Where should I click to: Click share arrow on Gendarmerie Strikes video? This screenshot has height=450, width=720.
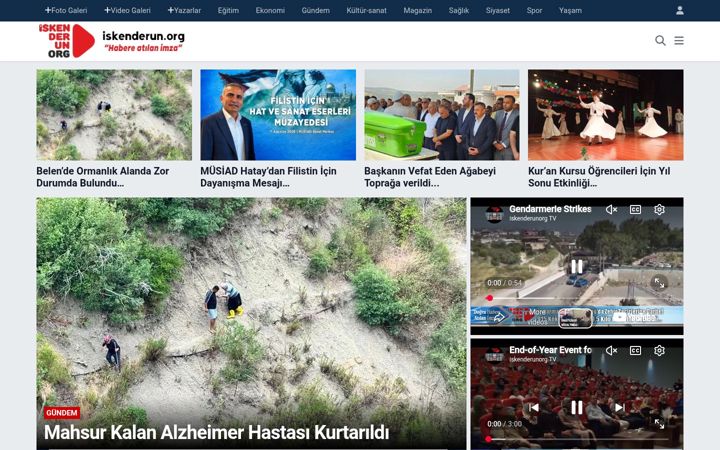[499, 316]
